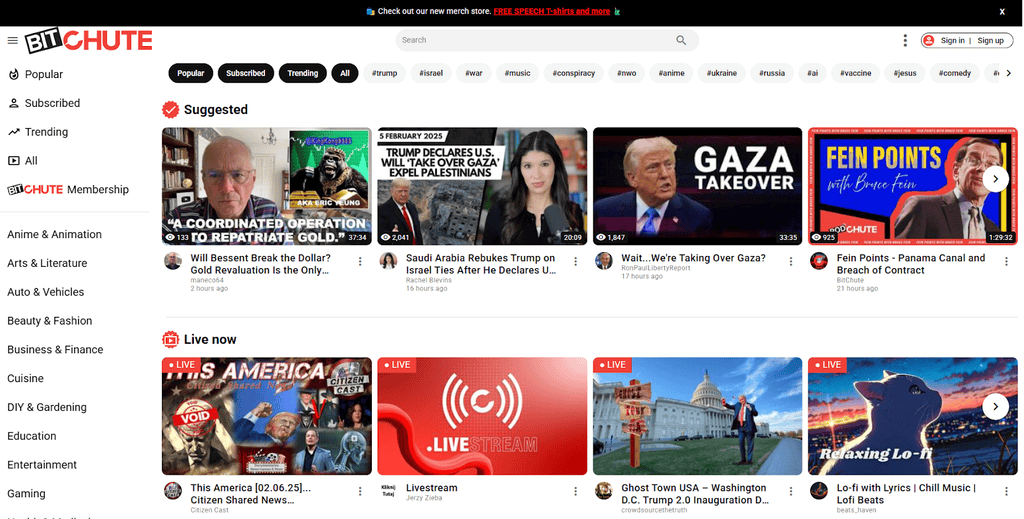Click the Trending arrow icon in sidebar

(14, 132)
